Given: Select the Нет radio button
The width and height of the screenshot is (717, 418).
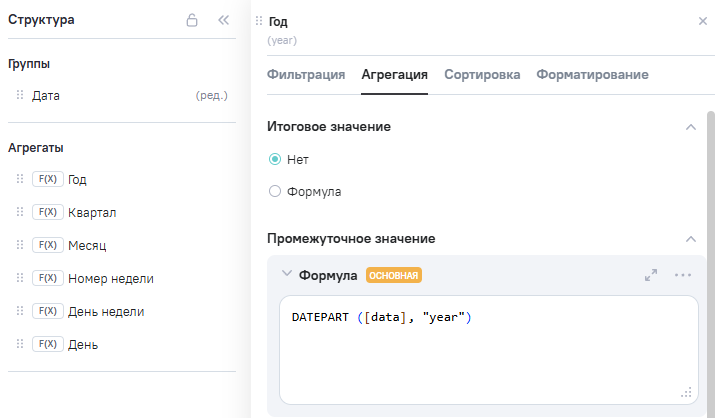Looking at the screenshot, I should tap(275, 159).
